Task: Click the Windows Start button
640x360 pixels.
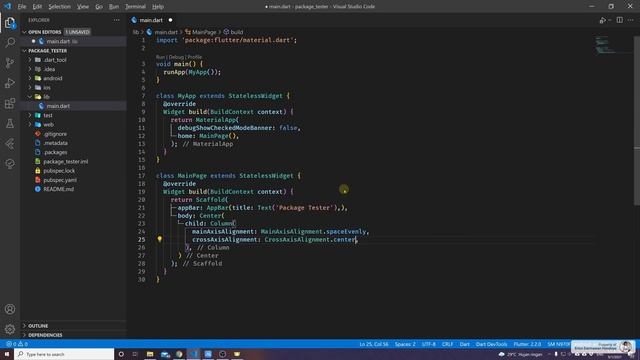Action: click(x=7, y=354)
